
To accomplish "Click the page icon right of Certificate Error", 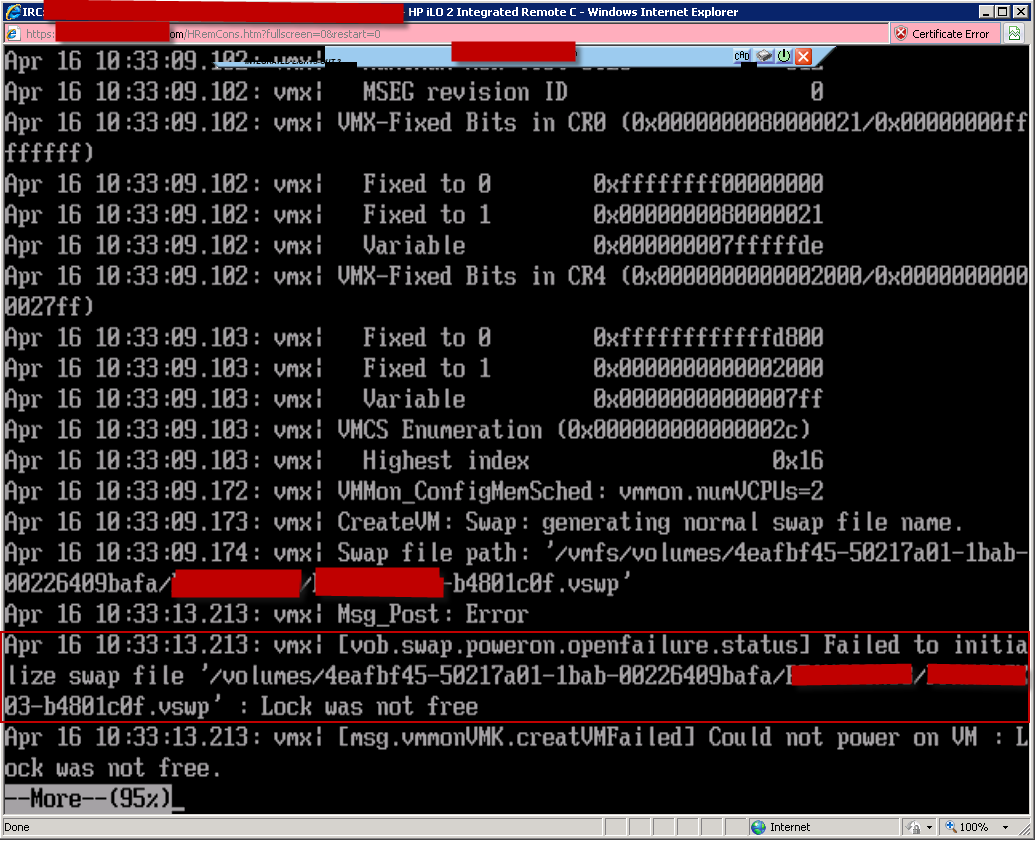I will click(1014, 34).
